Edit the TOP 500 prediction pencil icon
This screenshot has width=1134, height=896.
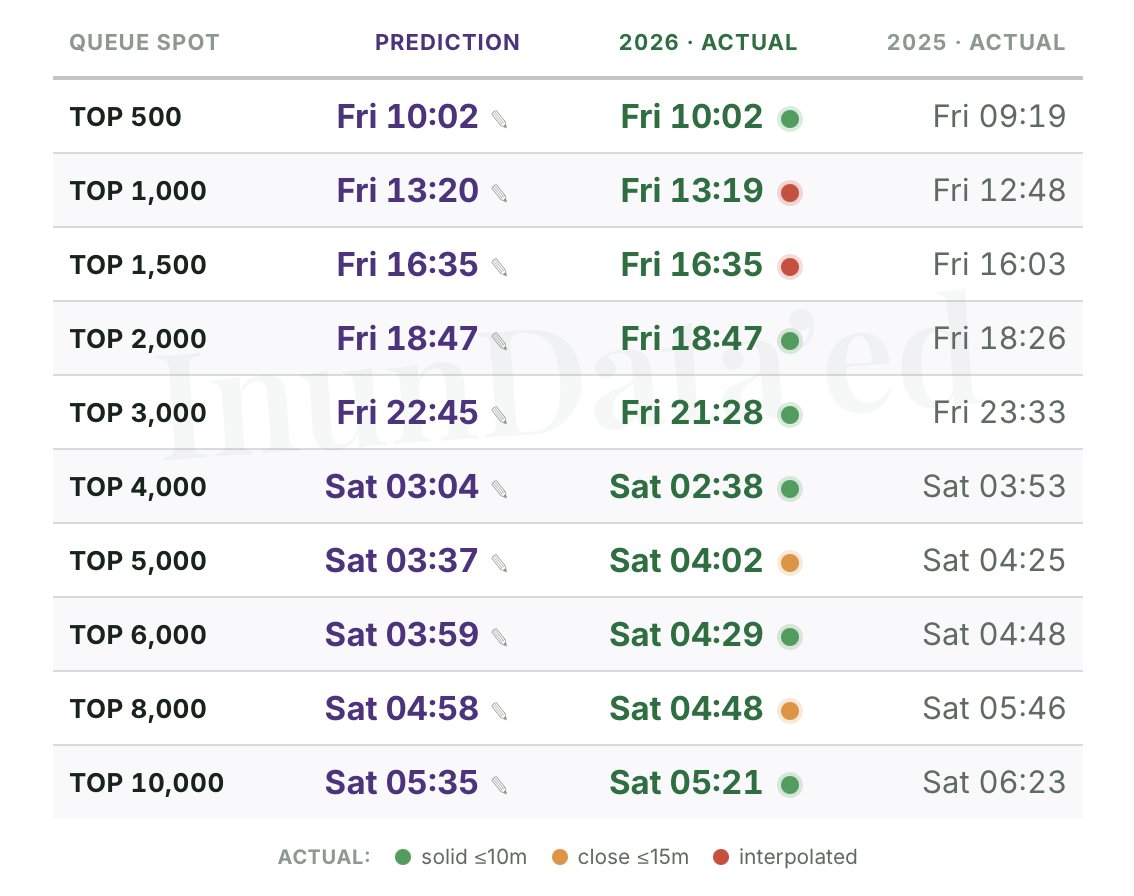coord(499,119)
